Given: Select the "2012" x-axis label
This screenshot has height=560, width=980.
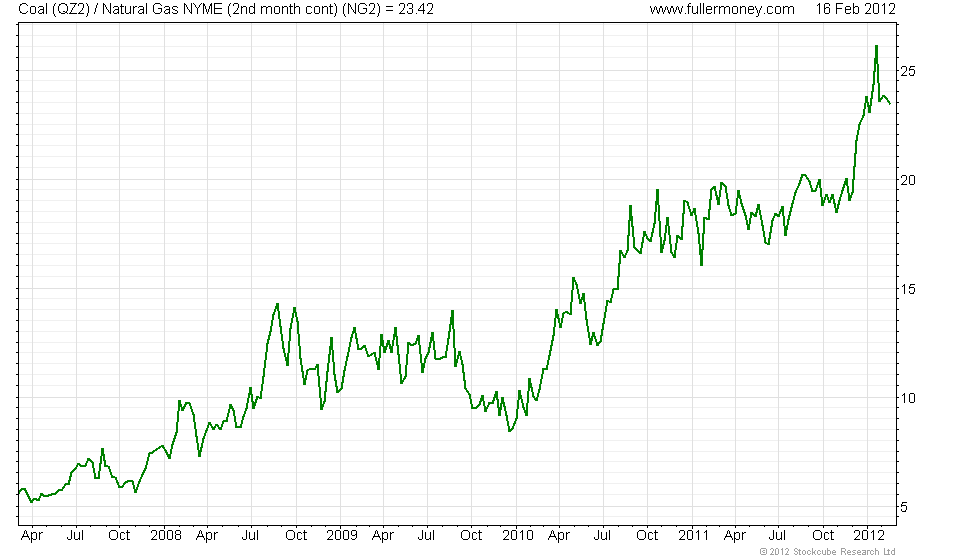Looking at the screenshot, I should [x=869, y=536].
